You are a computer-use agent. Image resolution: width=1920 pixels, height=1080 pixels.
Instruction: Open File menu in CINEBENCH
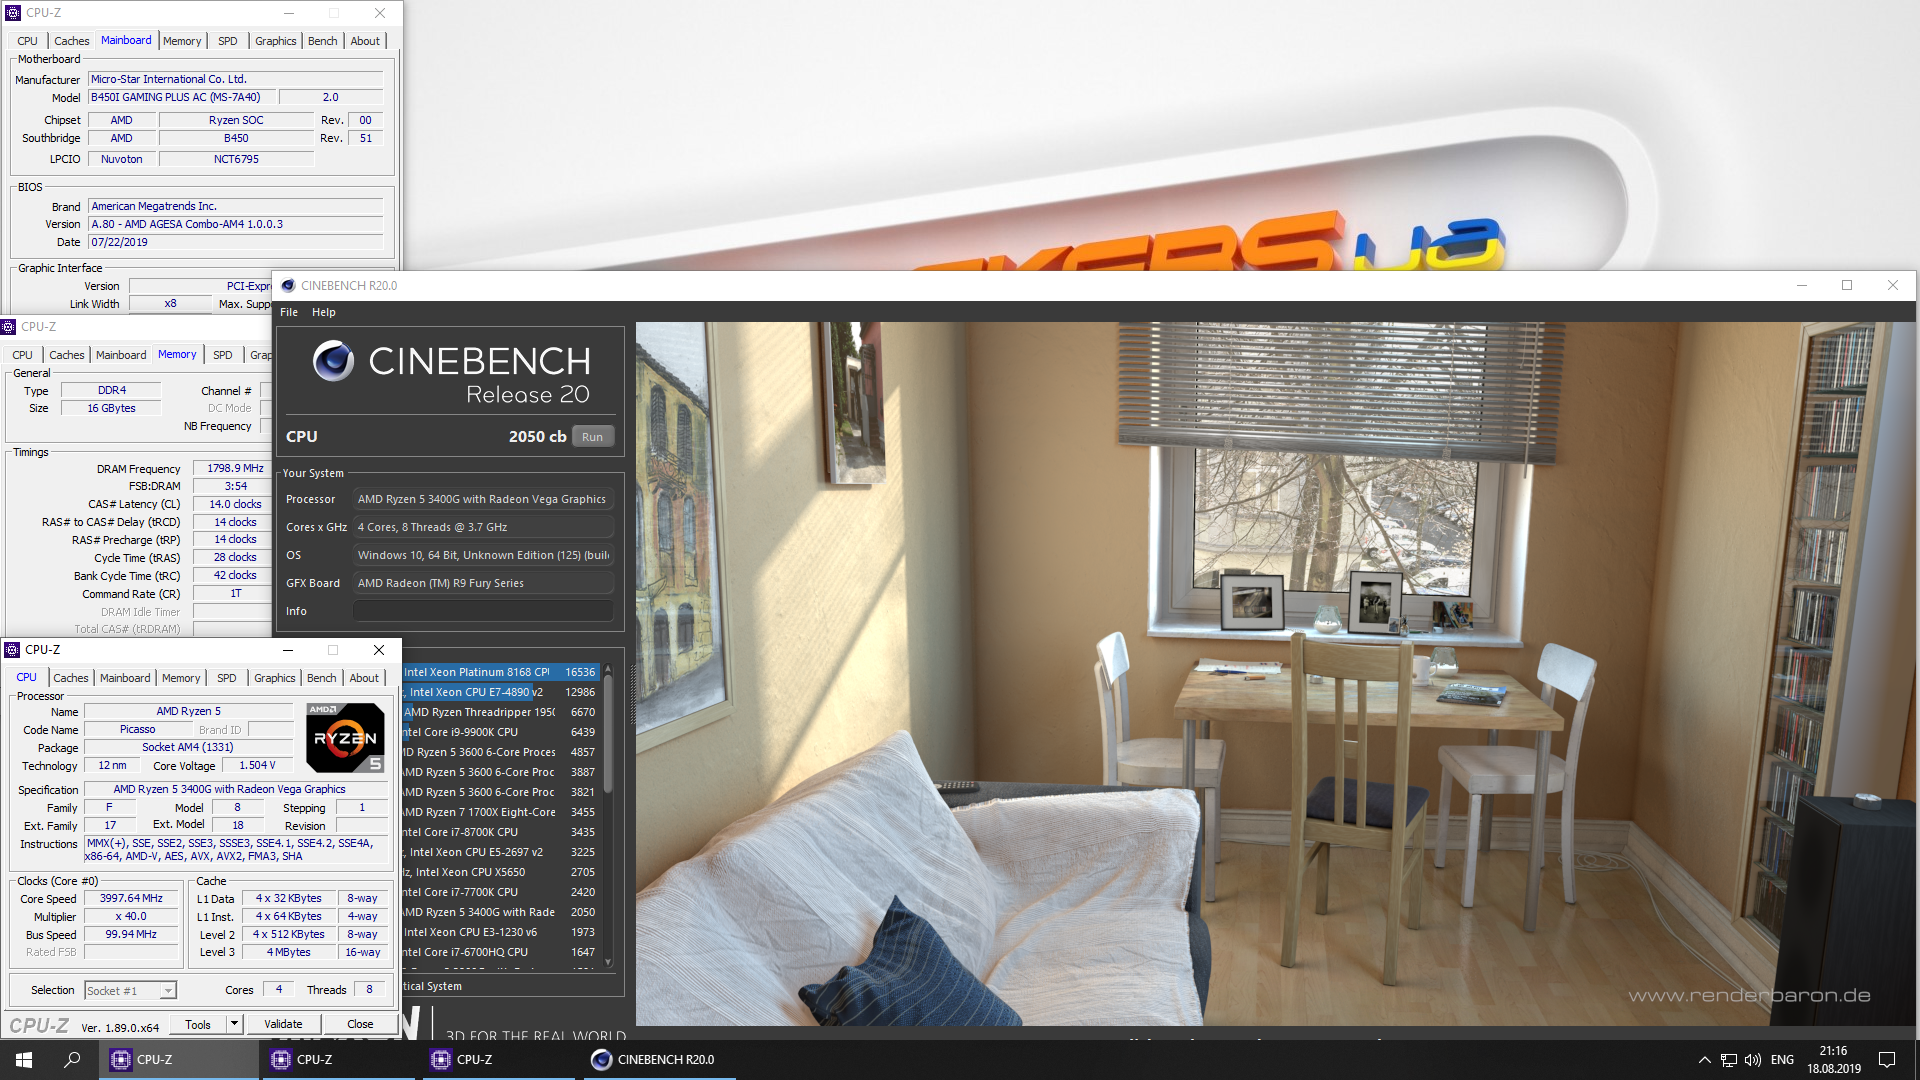(289, 312)
